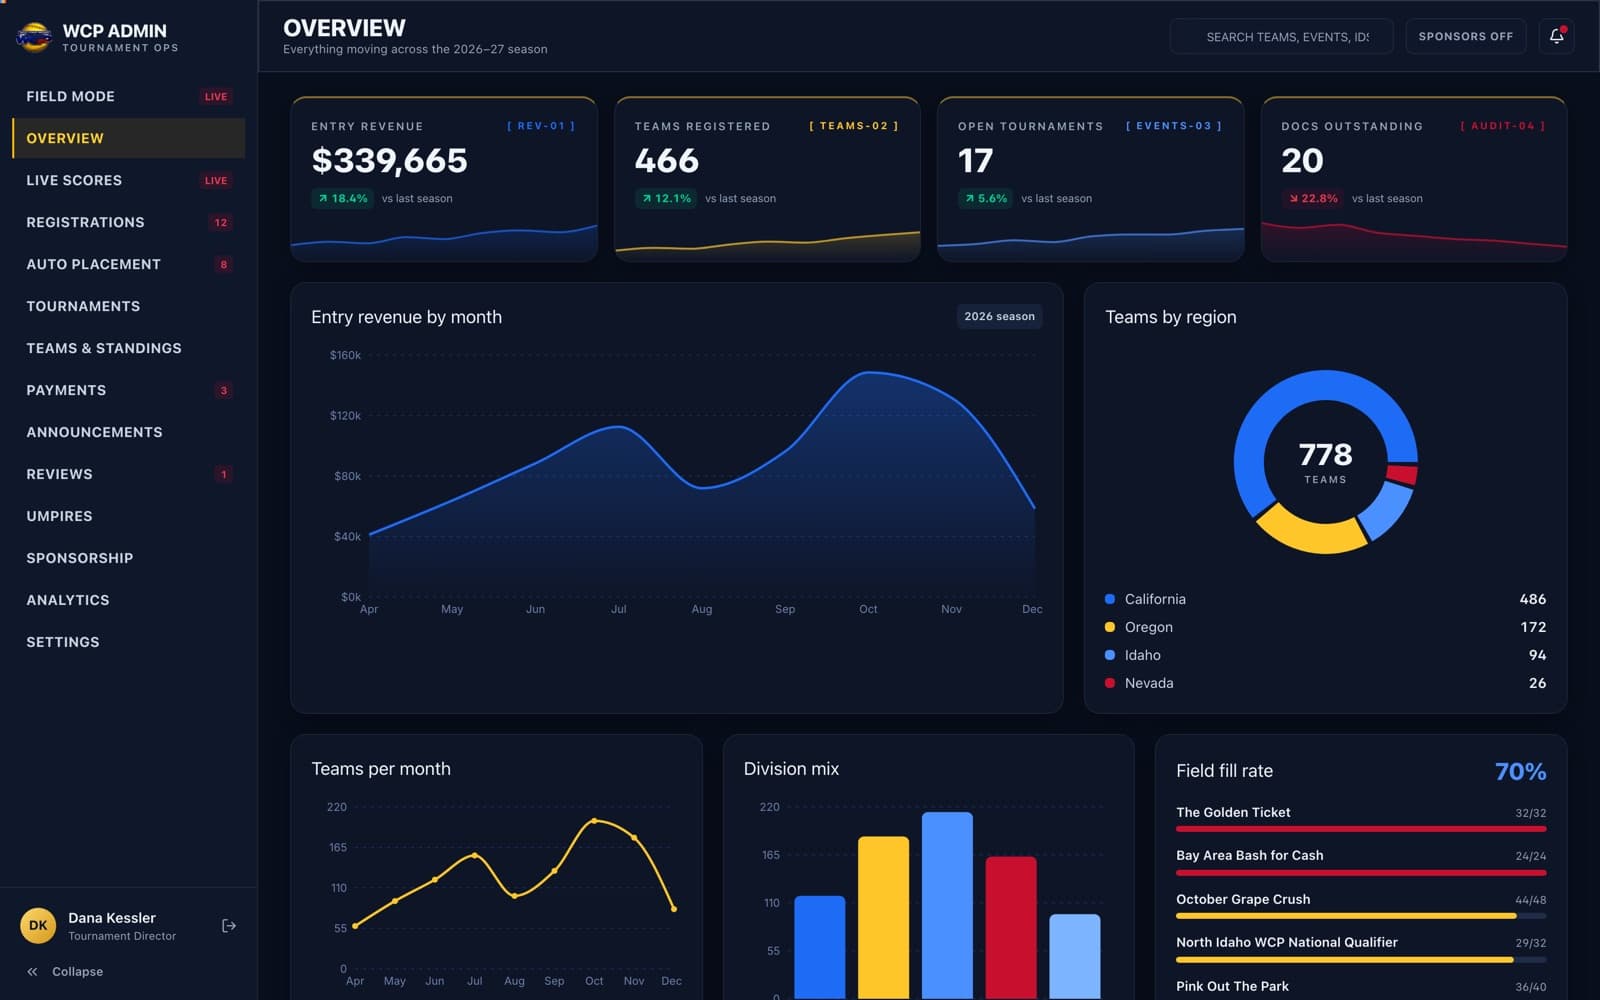The image size is (1600, 1000).
Task: Click the Registrations count badge 12
Action: pyautogui.click(x=221, y=222)
